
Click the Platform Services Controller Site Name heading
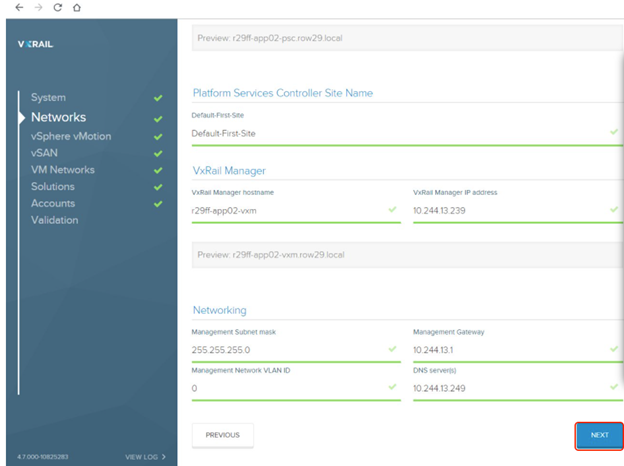(x=283, y=93)
